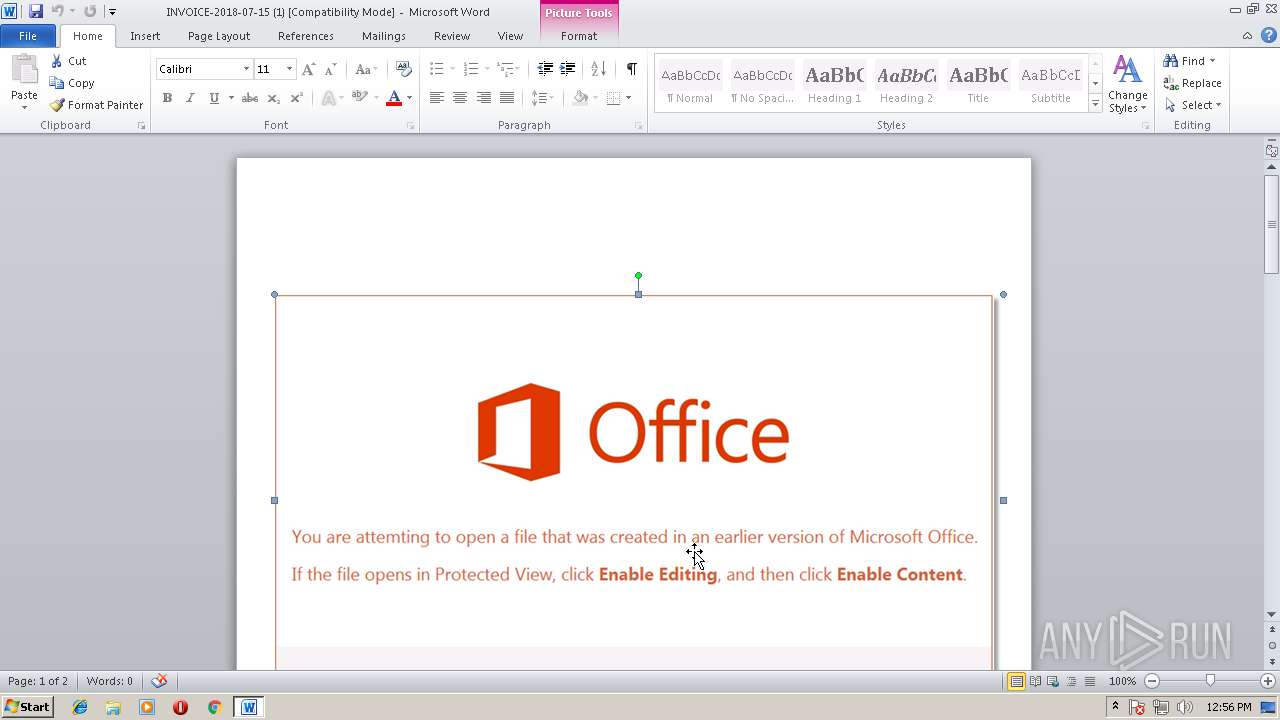Image resolution: width=1280 pixels, height=720 pixels.
Task: Open the font size dropdown
Action: click(x=289, y=69)
